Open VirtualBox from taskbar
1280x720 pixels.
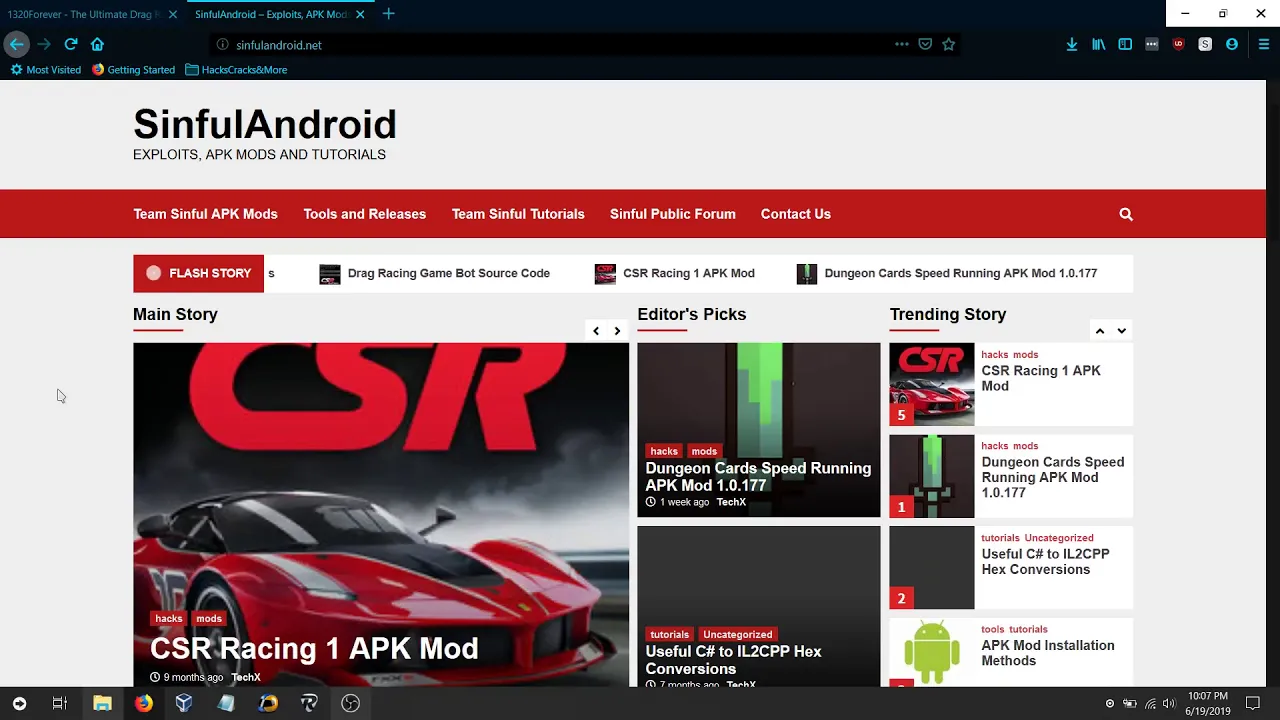tap(184, 703)
